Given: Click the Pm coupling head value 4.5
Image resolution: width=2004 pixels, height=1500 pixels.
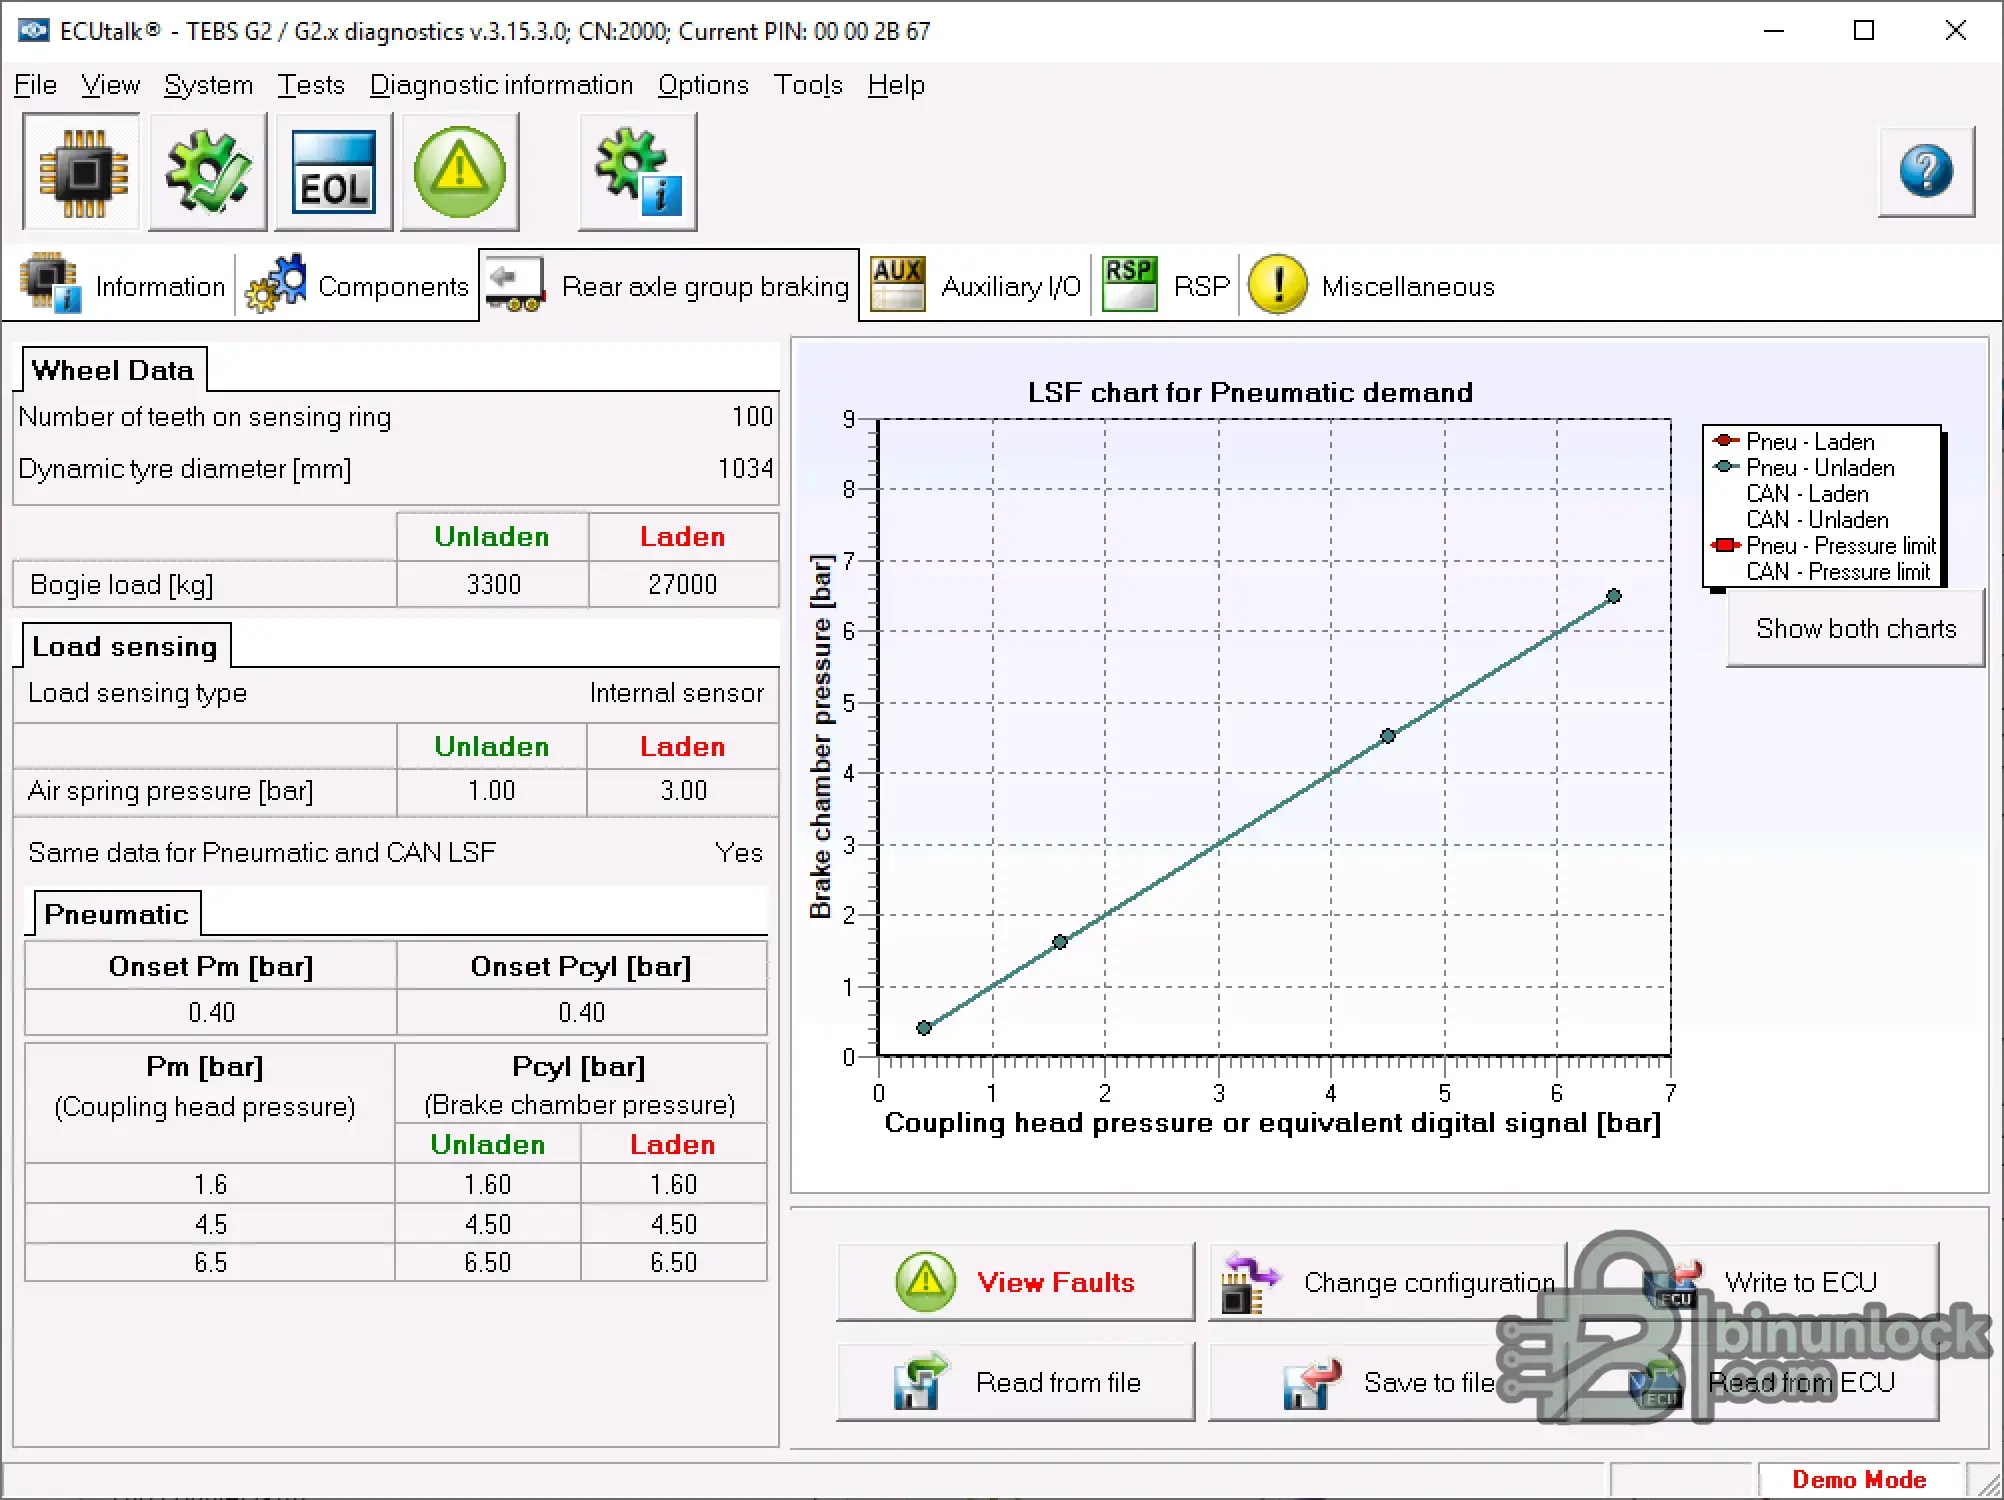Looking at the screenshot, I should (211, 1224).
